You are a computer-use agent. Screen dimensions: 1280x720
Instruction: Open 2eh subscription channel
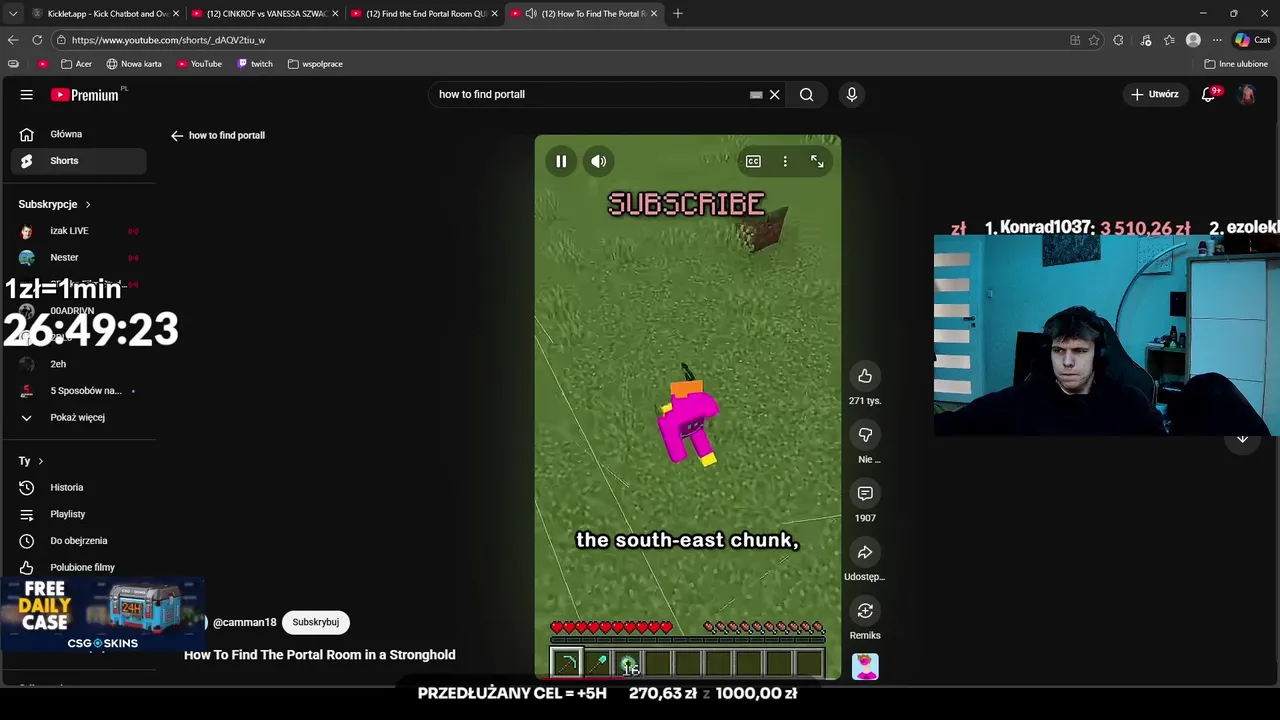78,364
